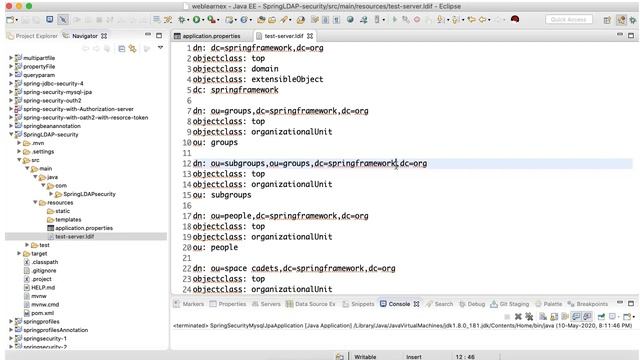Viewport: 640px width, 360px height.
Task: Click the Debug bug toolbar icon
Action: (181, 20)
